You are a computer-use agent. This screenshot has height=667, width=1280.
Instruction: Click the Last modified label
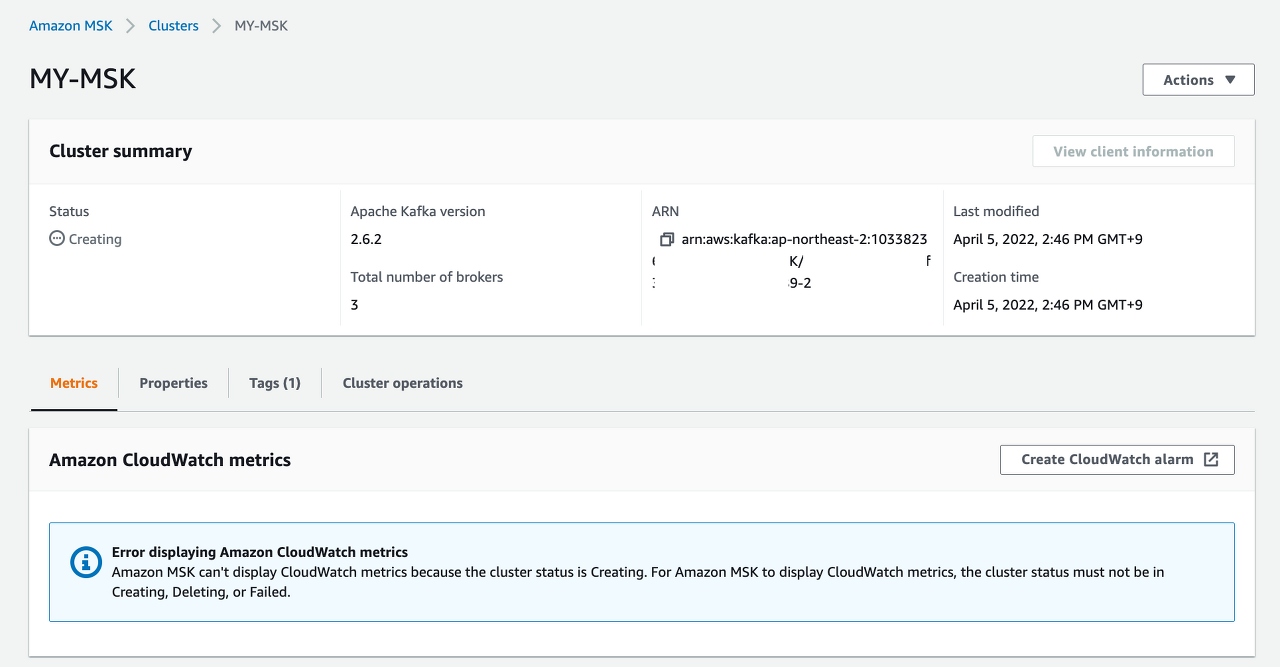(x=996, y=211)
